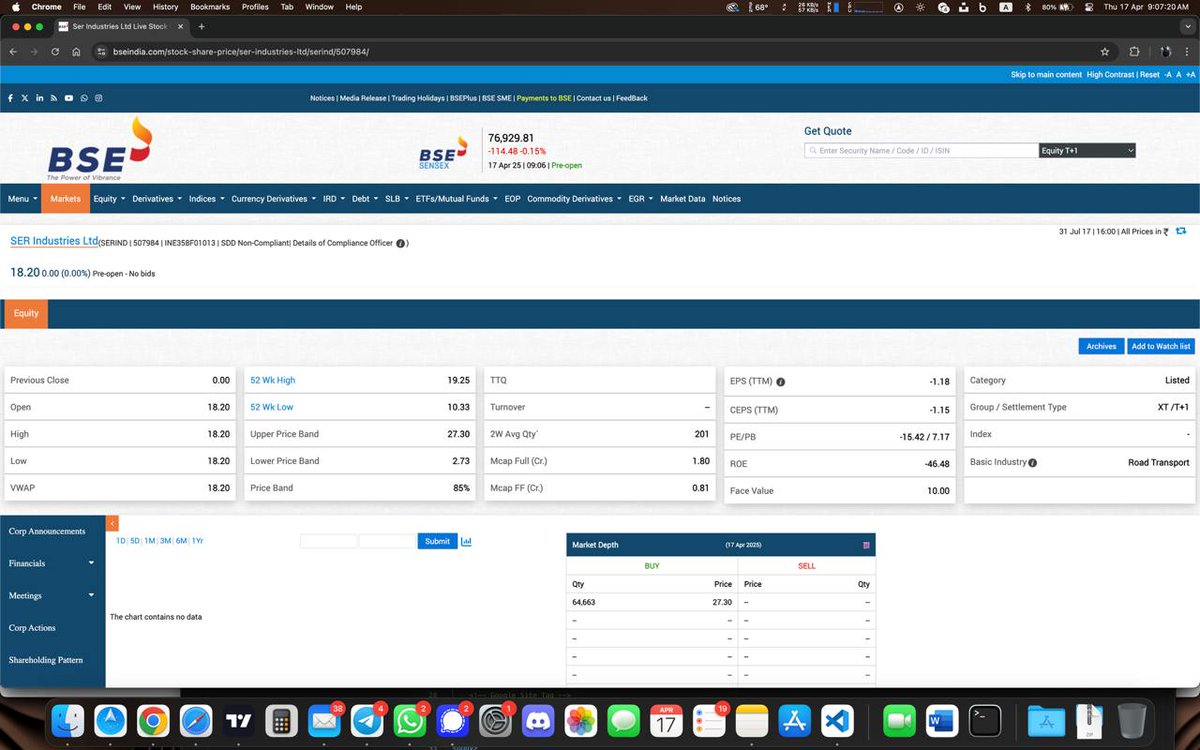1200x750 pixels.
Task: Collapse the left sidebar orange arrow
Action: (x=112, y=523)
